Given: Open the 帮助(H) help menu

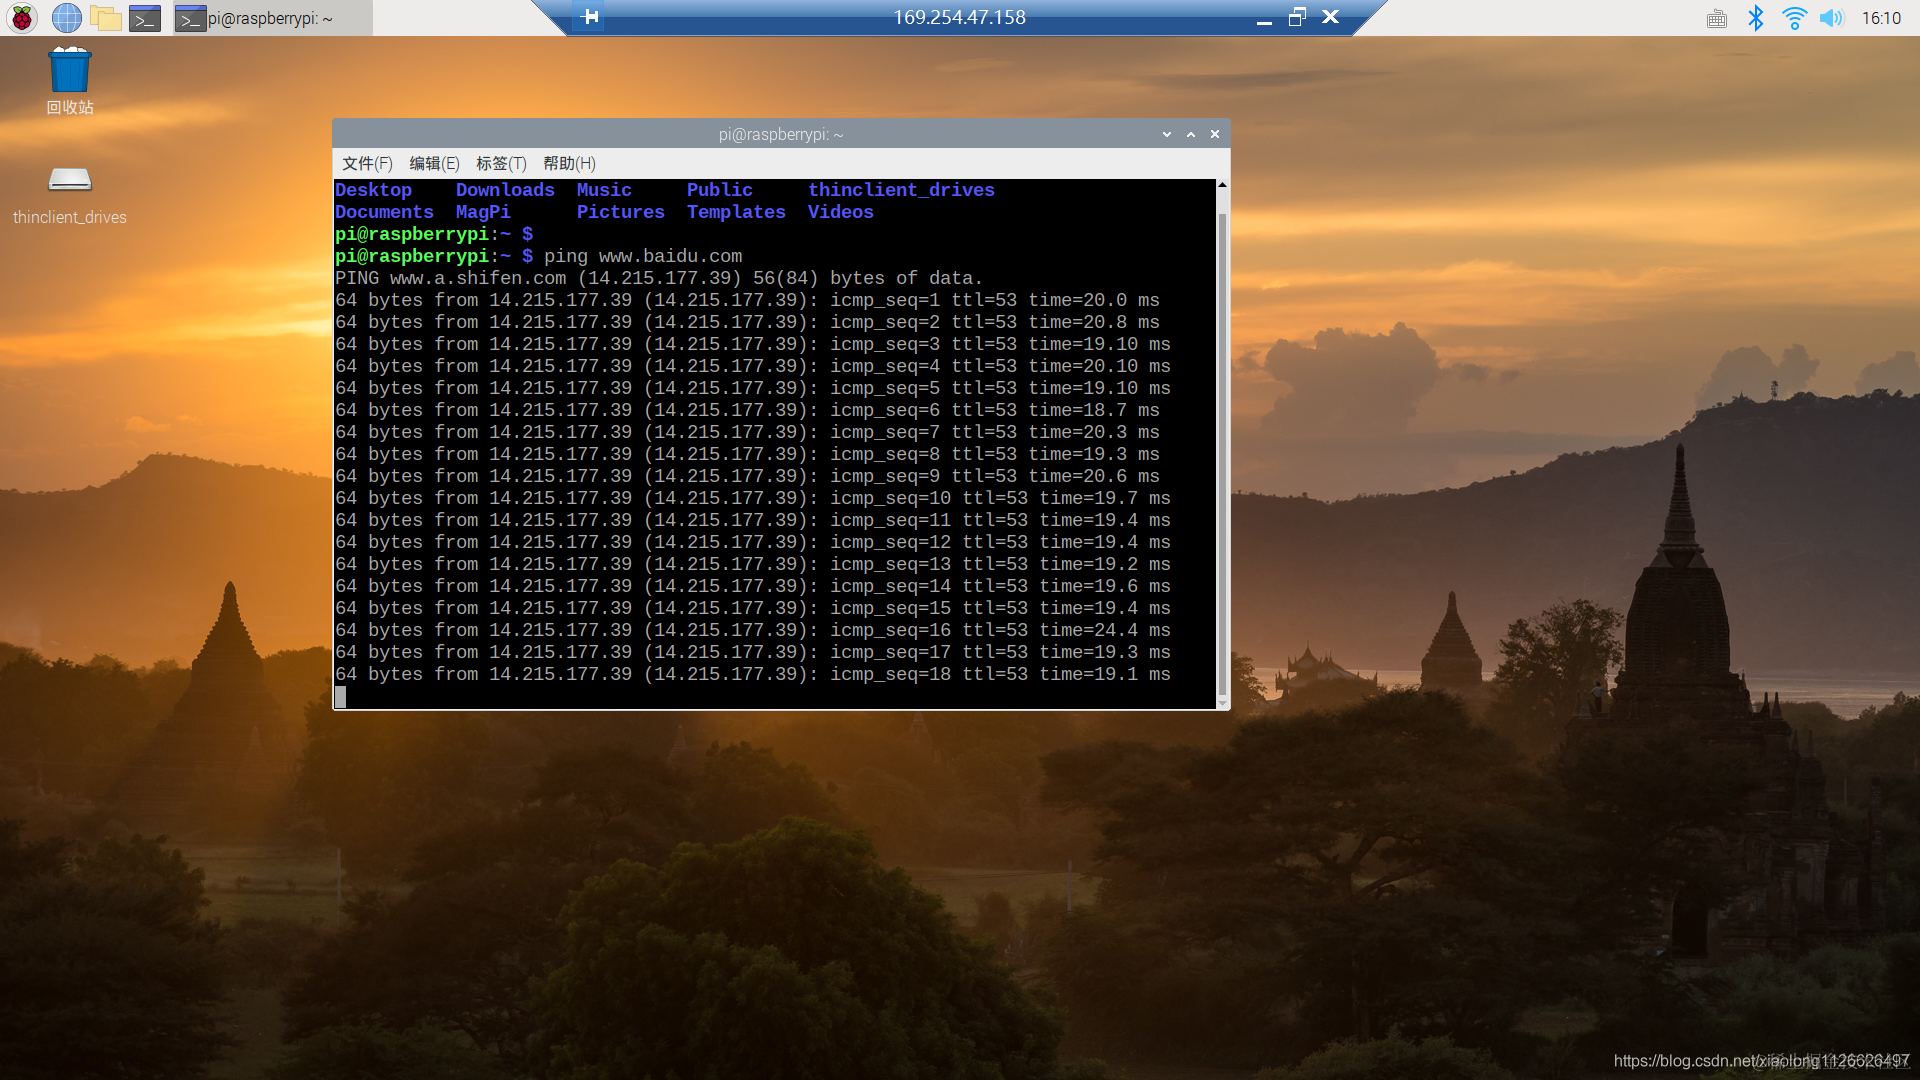Looking at the screenshot, I should 569,163.
